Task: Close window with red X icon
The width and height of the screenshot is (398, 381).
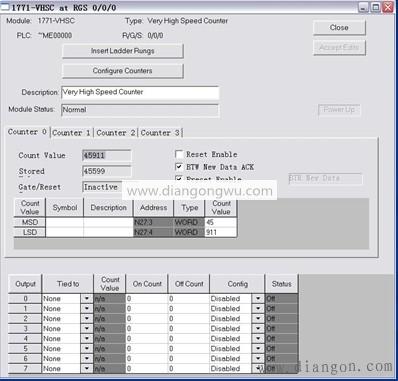Action: pos(388,7)
